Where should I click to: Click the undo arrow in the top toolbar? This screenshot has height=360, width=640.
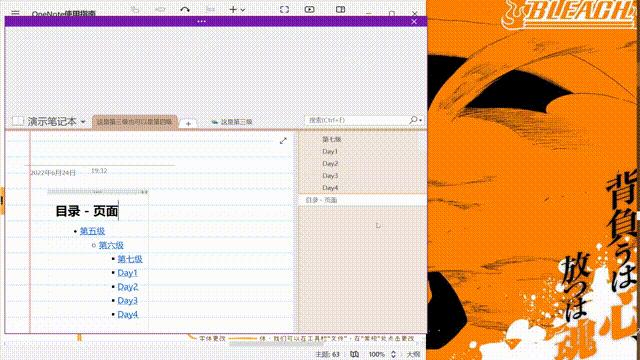coord(185,9)
